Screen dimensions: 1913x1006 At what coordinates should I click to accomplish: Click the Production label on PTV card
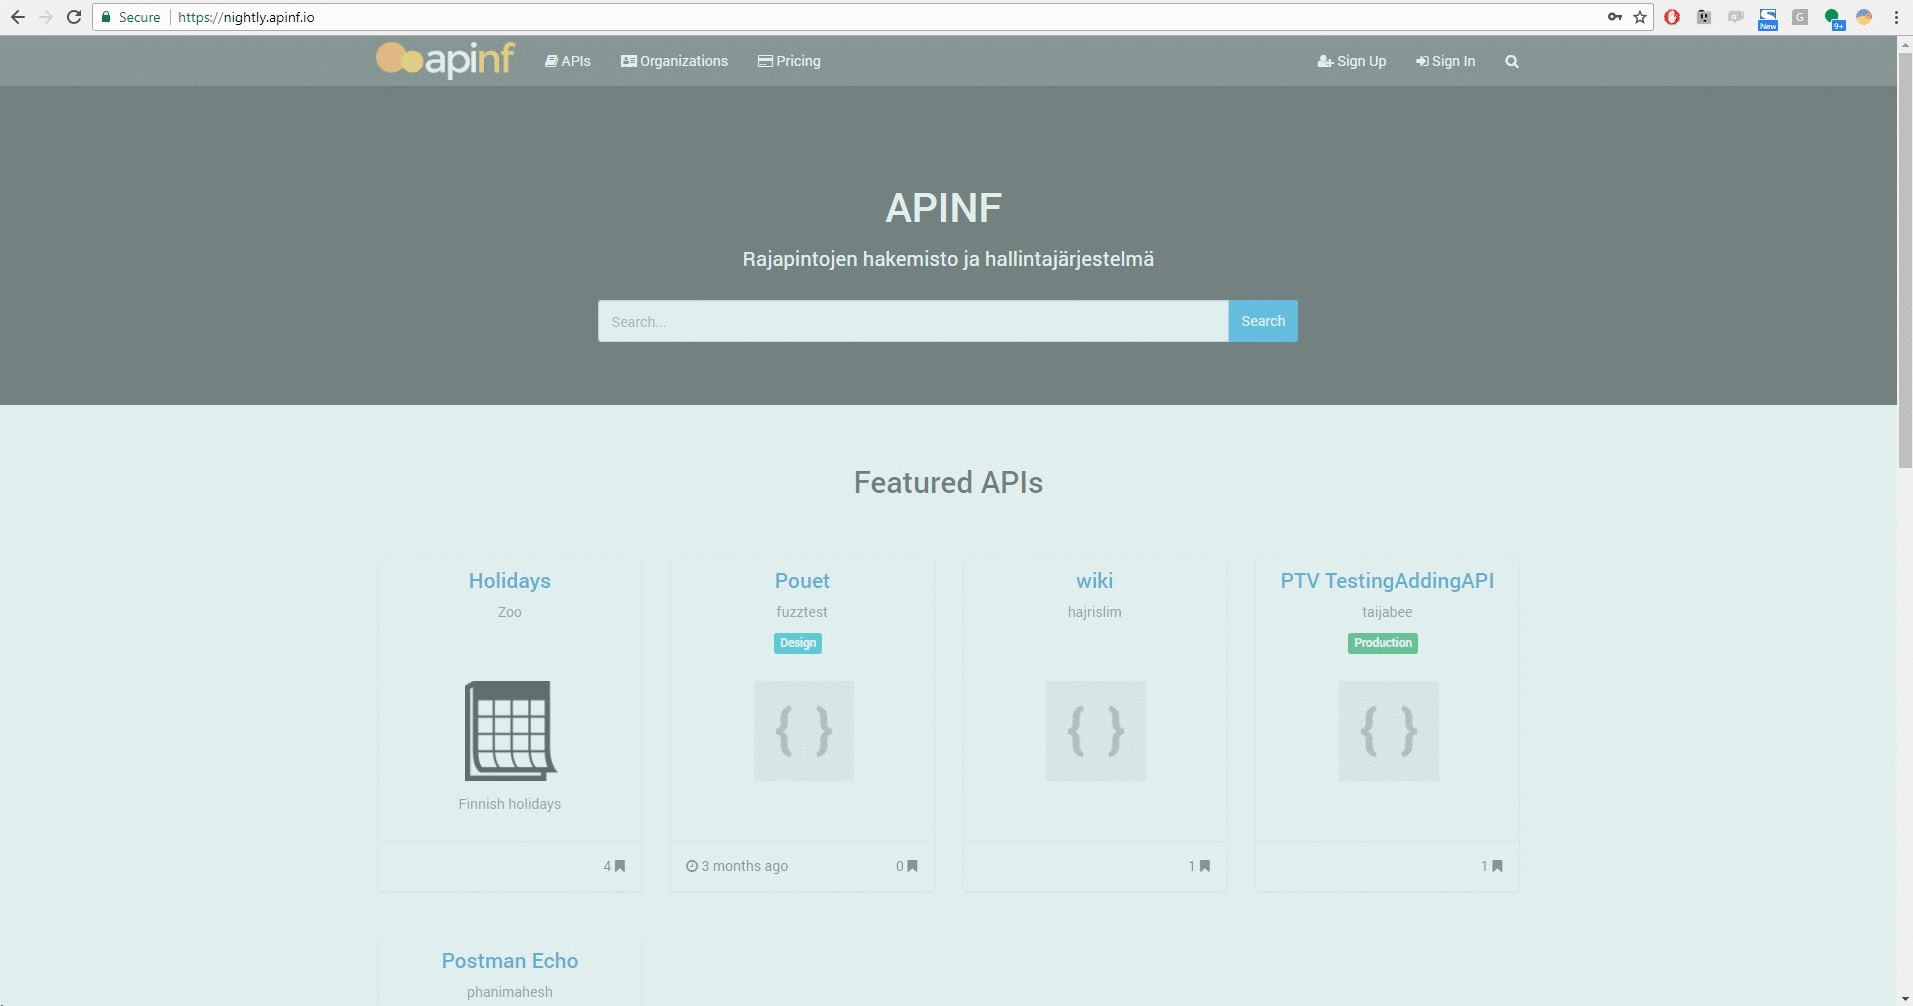[x=1383, y=643]
